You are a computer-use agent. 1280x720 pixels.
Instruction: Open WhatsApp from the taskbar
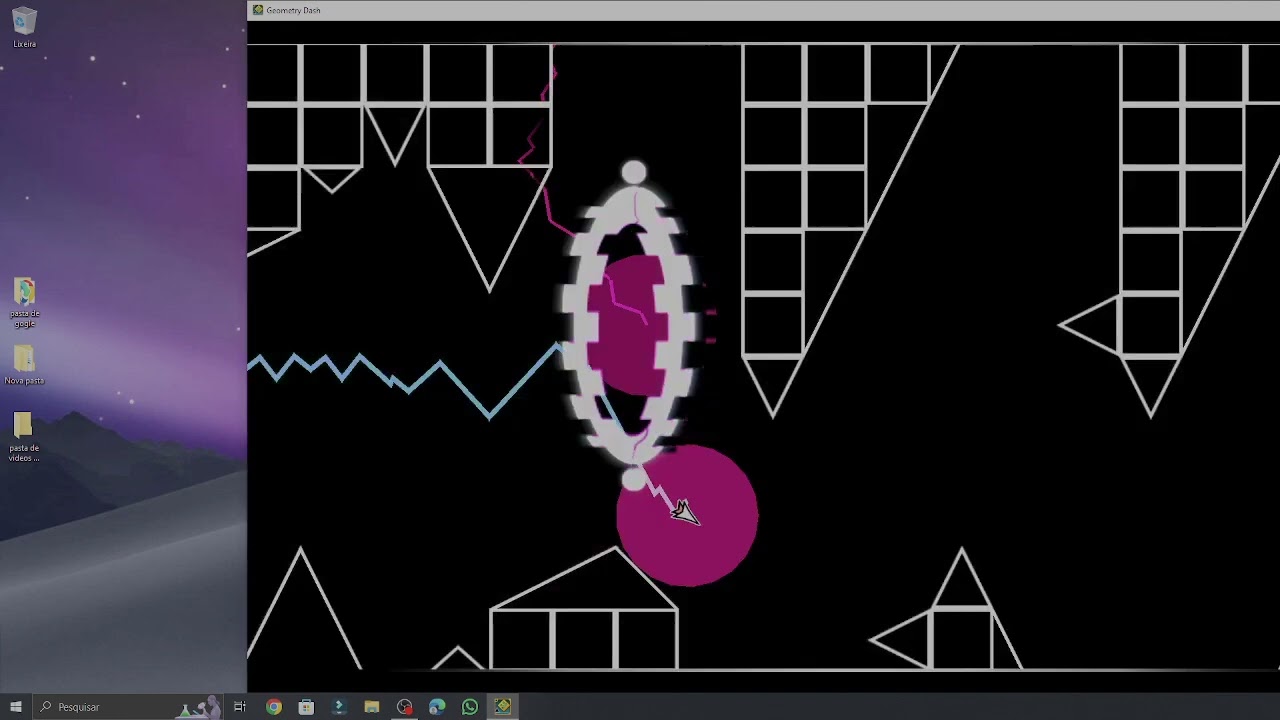tap(470, 707)
